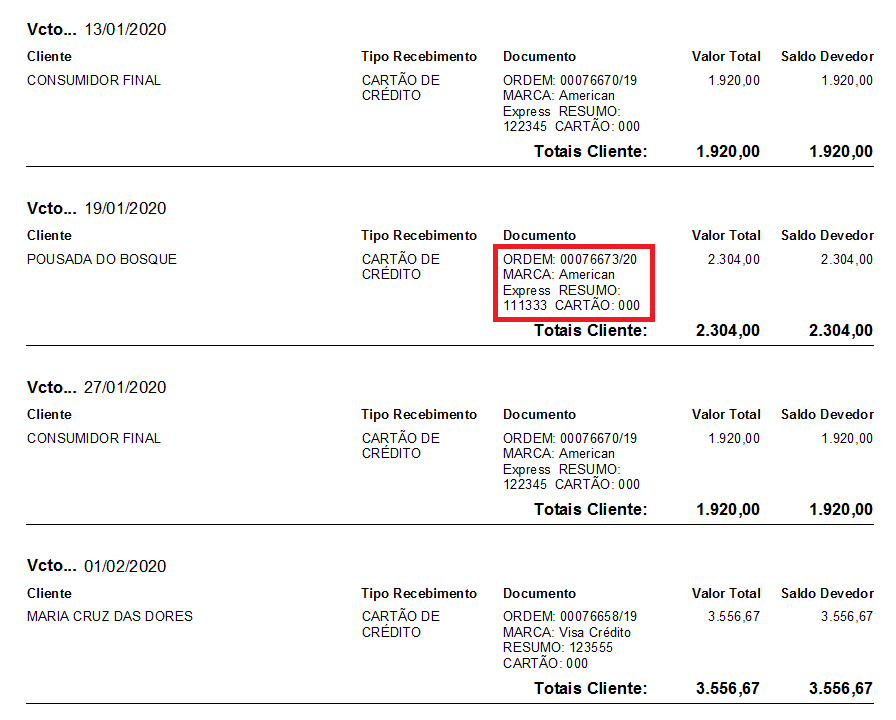This screenshot has height=720, width=896.
Task: Click CARTÃO DE CRÉDITO for Pousada do Bosque
Action: tap(400, 267)
